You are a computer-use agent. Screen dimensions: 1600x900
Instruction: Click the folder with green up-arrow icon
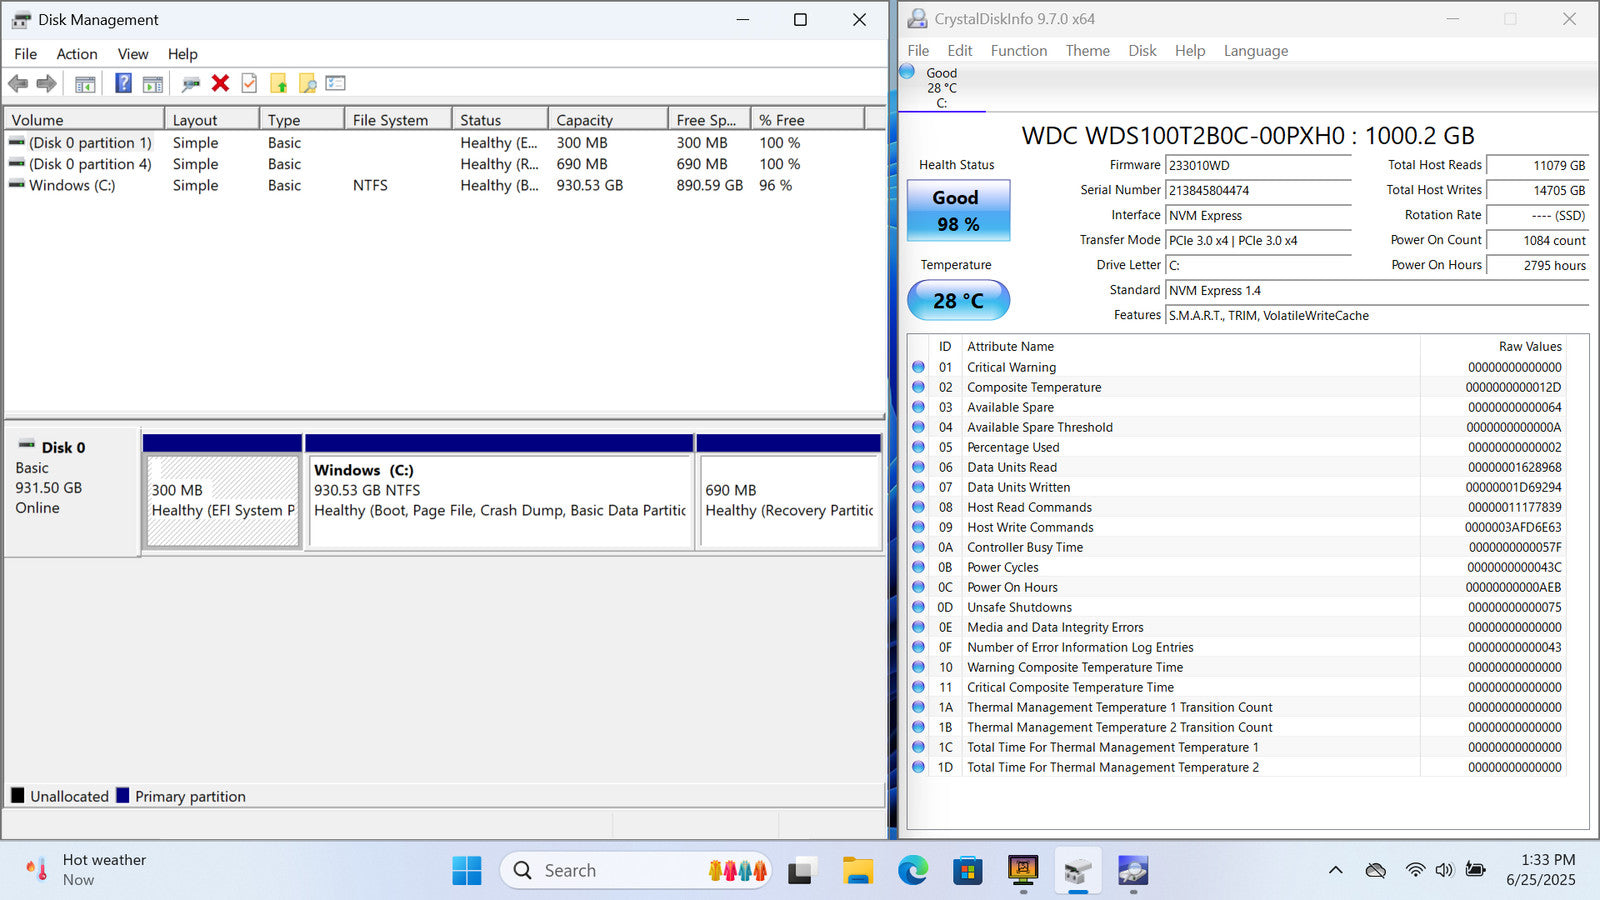pyautogui.click(x=278, y=84)
